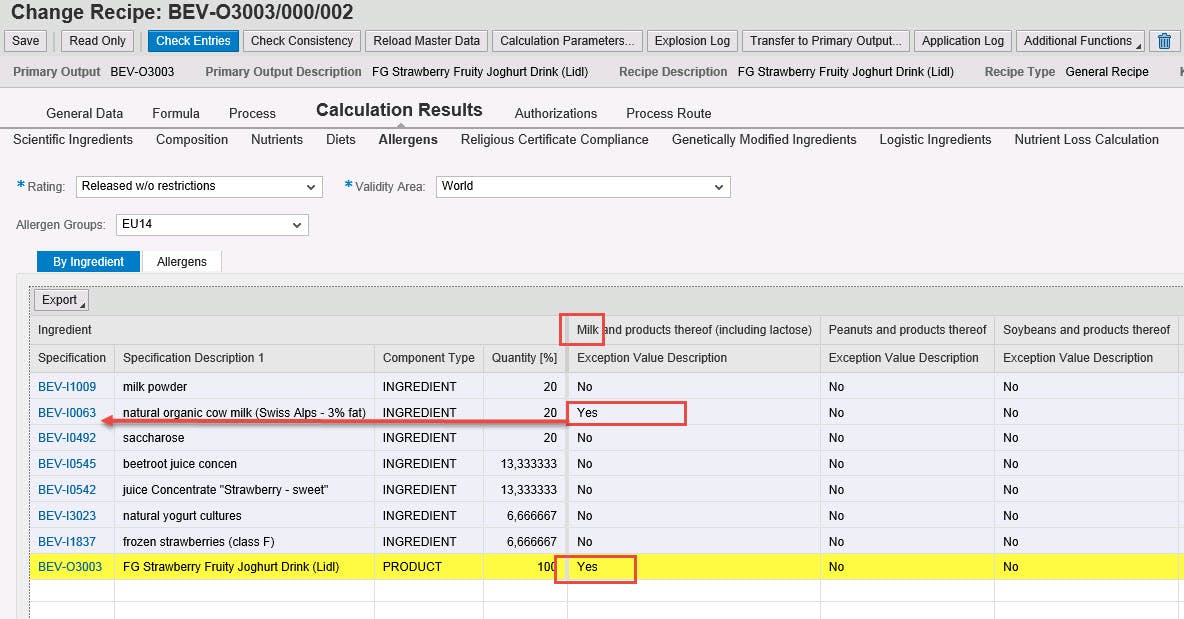Open specification BEV-I3023 link
This screenshot has width=1184, height=619.
[x=67, y=516]
